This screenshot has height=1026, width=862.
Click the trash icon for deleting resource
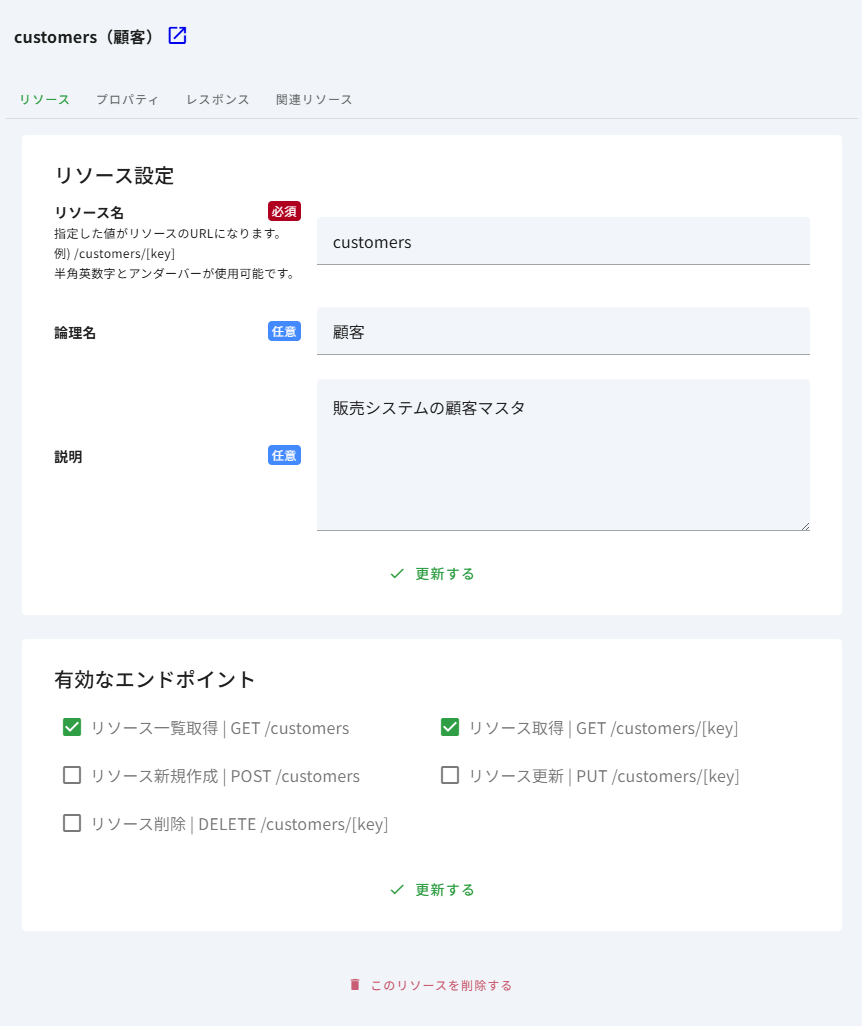(x=355, y=985)
